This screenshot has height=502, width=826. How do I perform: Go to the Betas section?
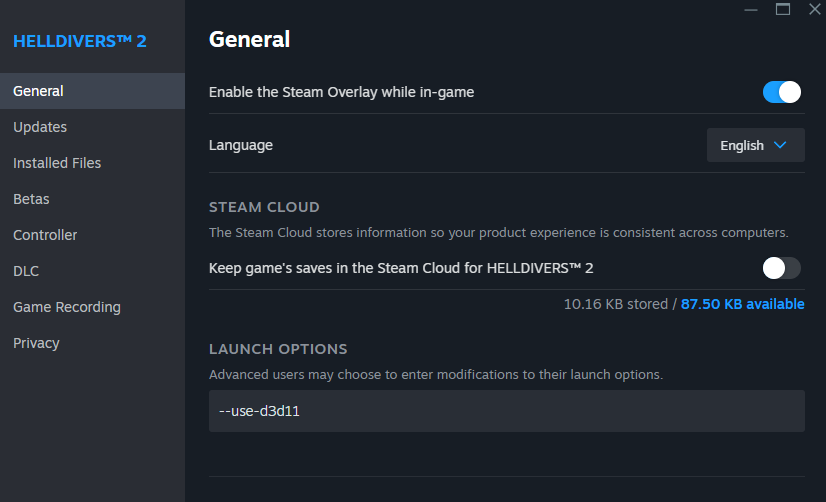(x=31, y=199)
